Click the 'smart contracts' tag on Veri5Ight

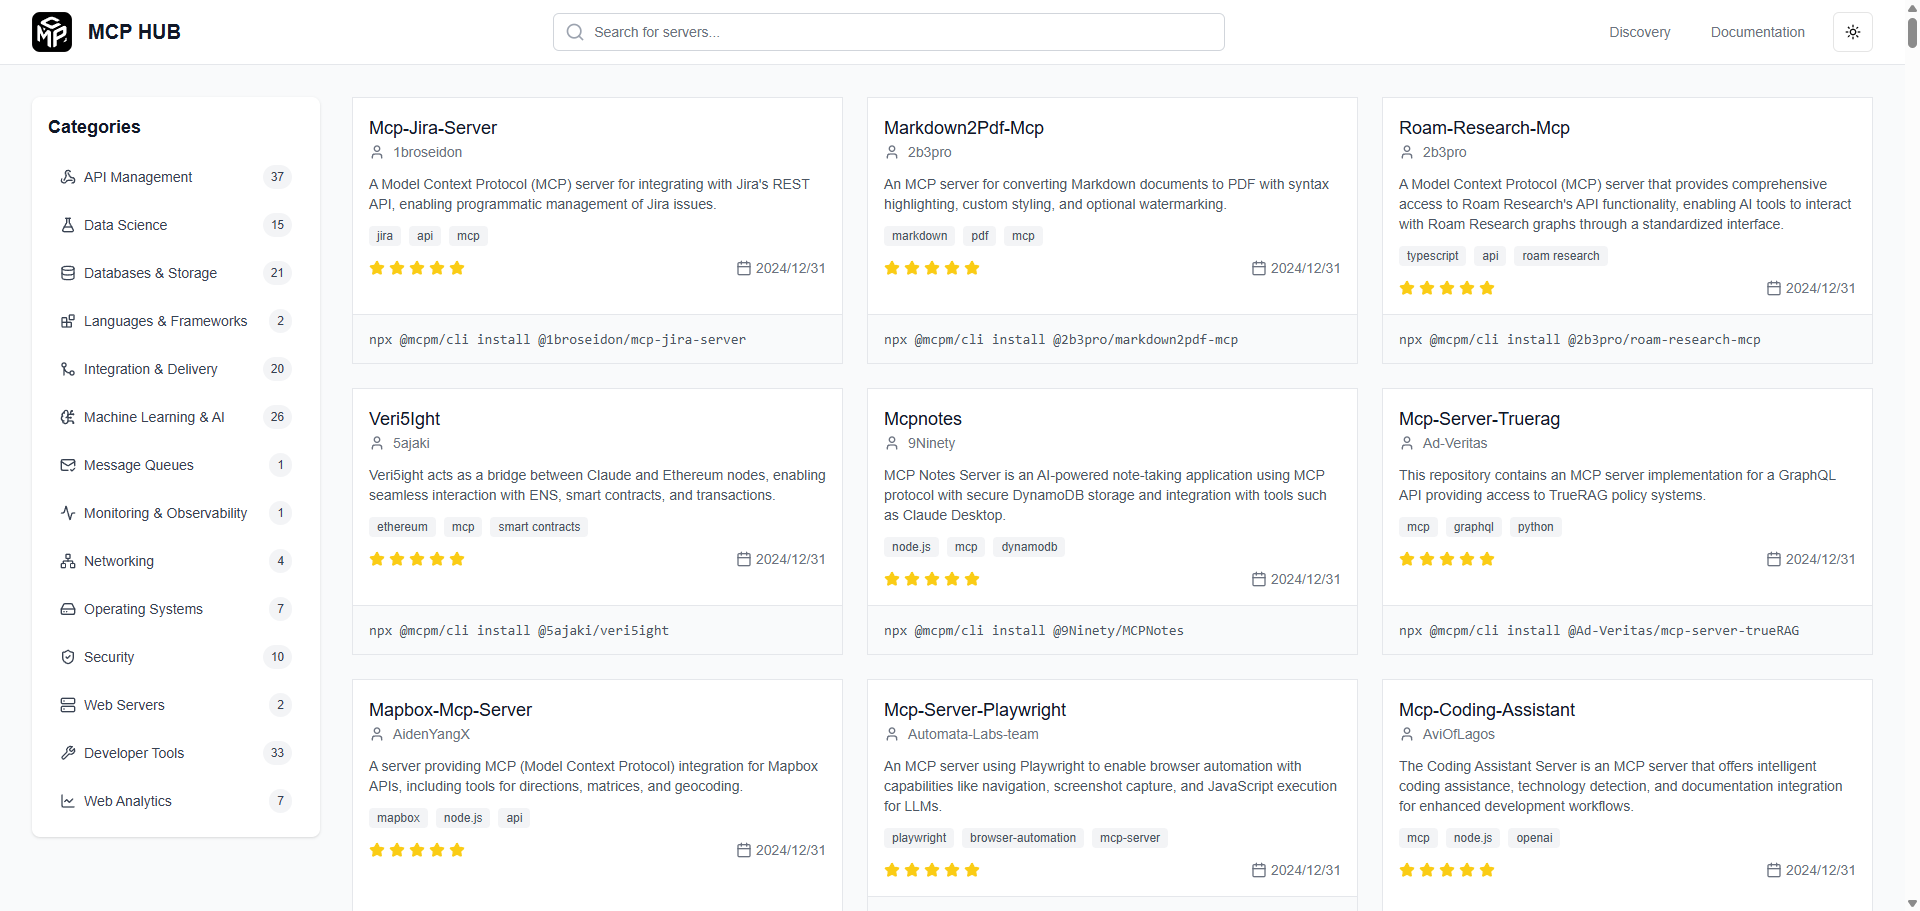[539, 527]
